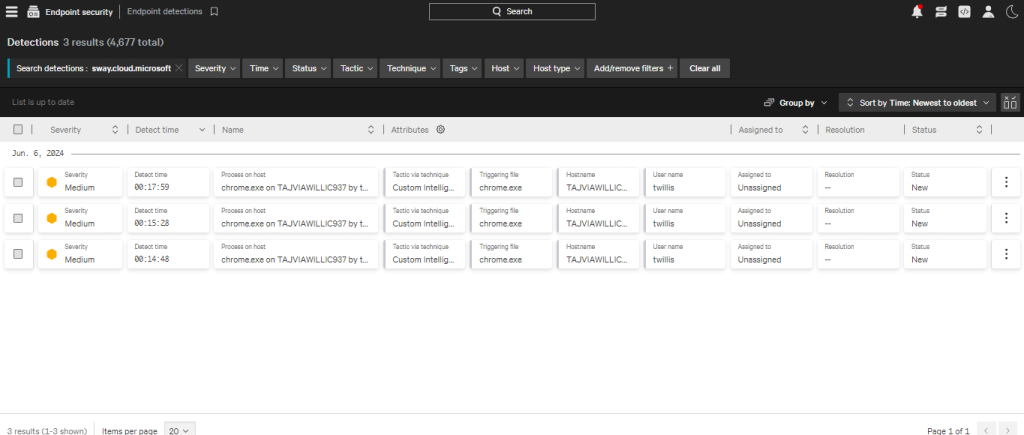Remove the sway.cloud.microsoft search filter
1024x435 pixels.
click(x=179, y=68)
